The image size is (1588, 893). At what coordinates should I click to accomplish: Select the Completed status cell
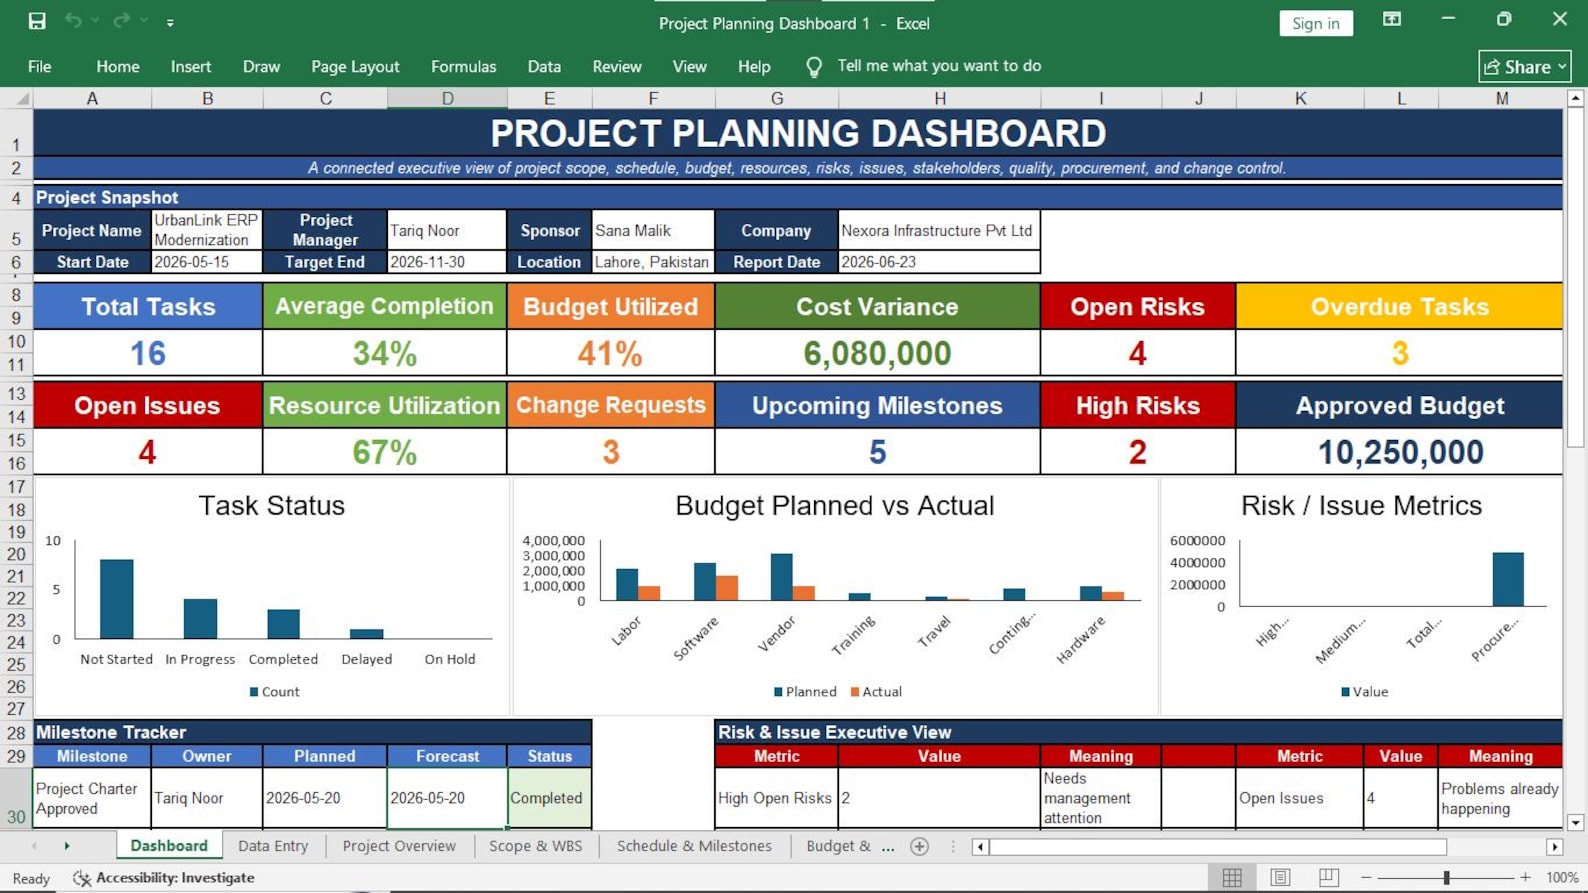click(x=549, y=798)
